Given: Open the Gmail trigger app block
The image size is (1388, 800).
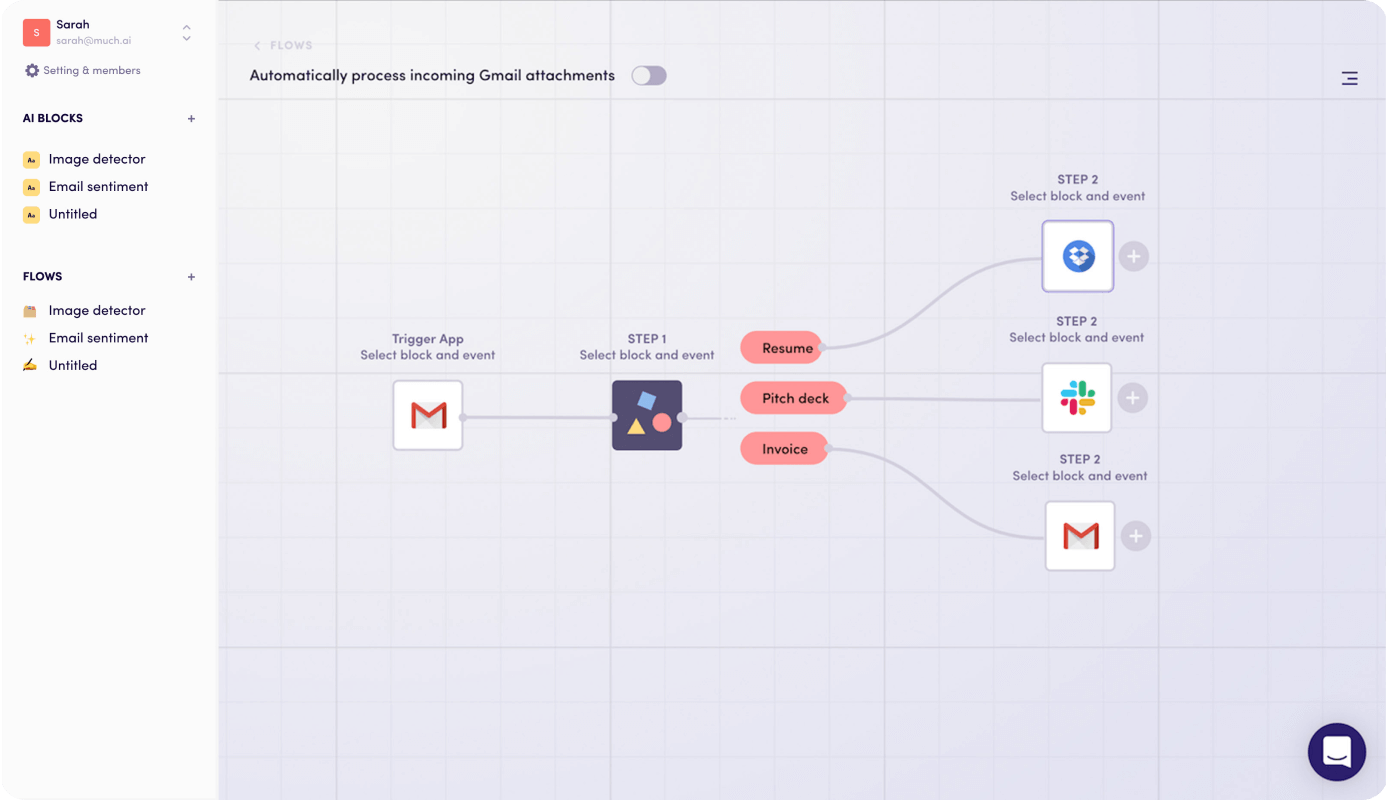Looking at the screenshot, I should tap(427, 415).
